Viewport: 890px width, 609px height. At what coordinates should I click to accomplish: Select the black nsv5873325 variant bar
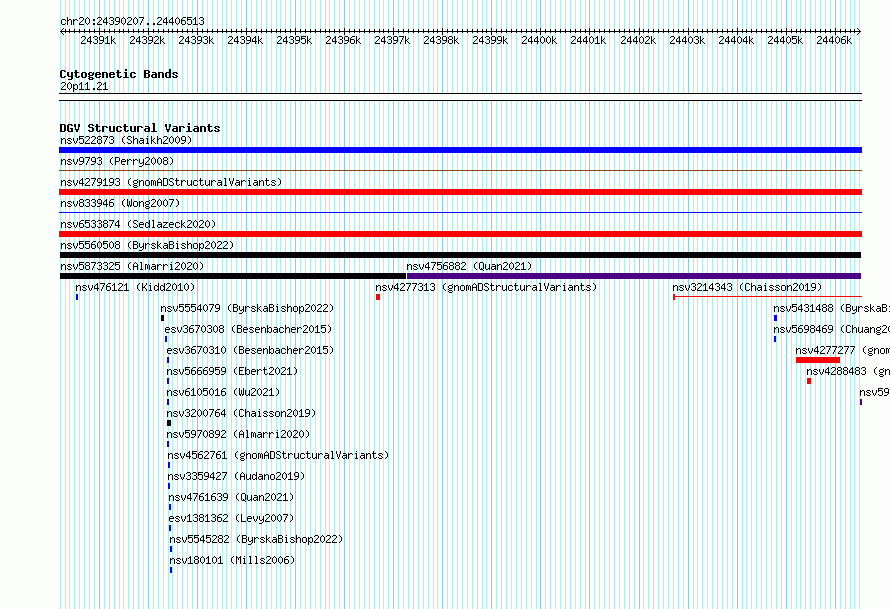[x=233, y=276]
